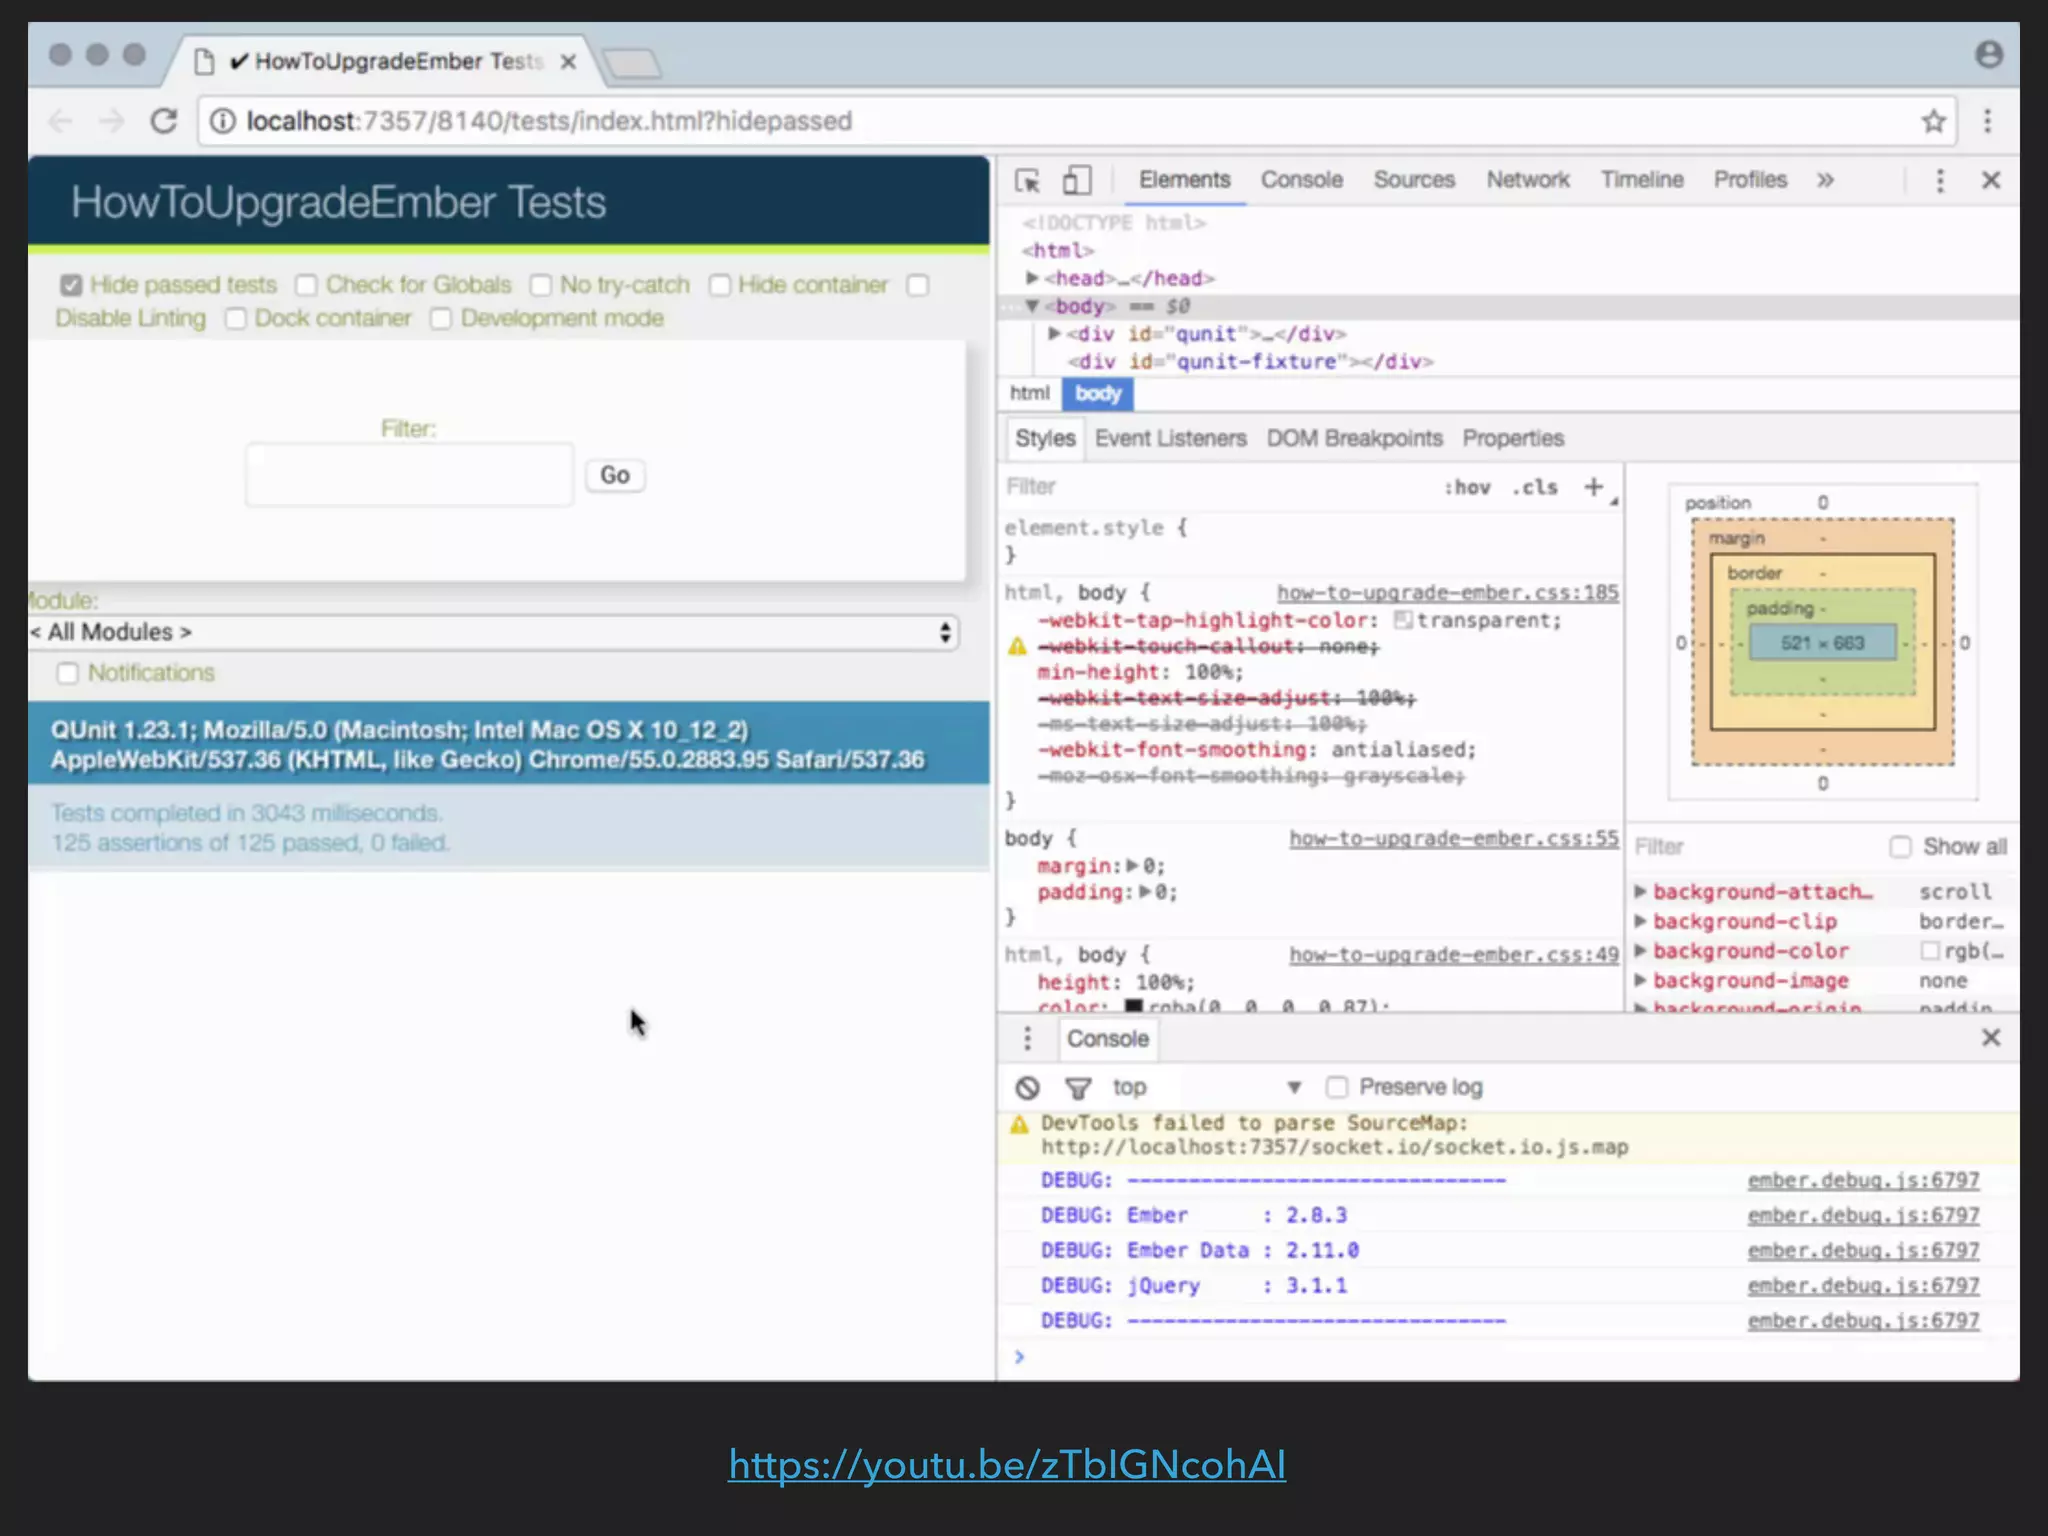
Task: Reload the page with the refresh icon
Action: tap(164, 121)
